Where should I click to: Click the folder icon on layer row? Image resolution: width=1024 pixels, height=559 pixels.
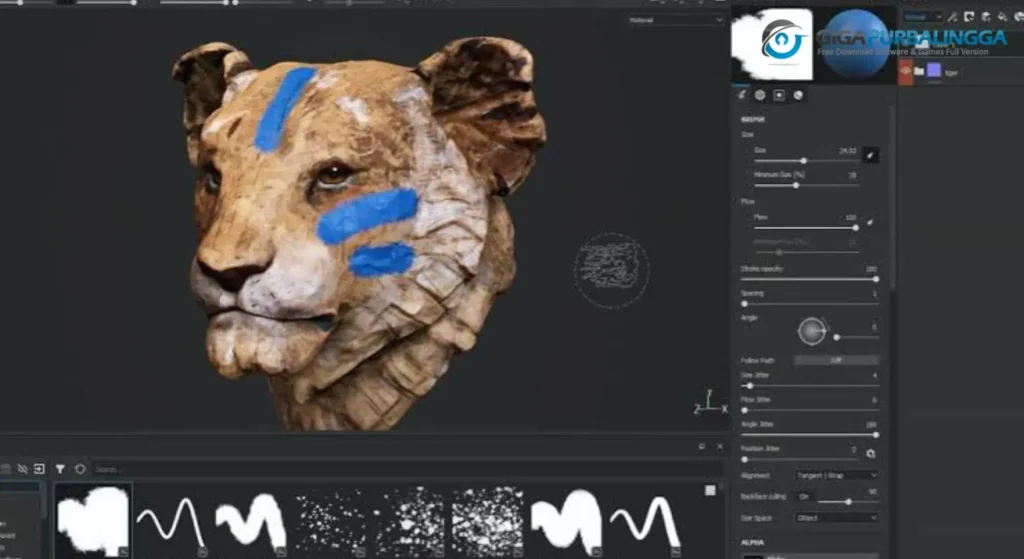tap(919, 71)
